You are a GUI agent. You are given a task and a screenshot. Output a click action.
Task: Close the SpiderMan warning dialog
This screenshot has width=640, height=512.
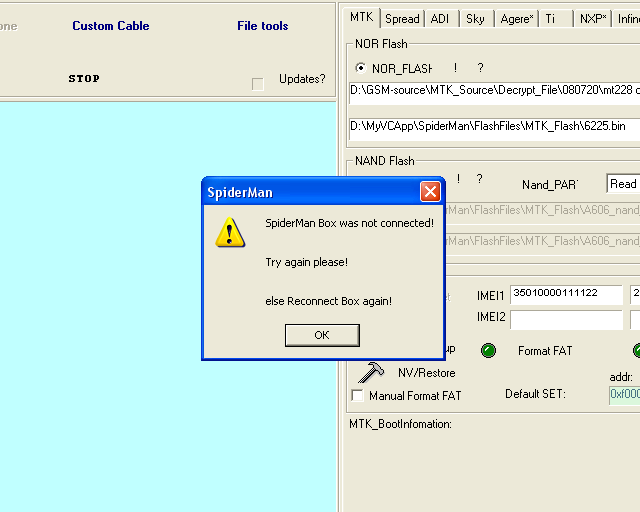click(x=430, y=191)
